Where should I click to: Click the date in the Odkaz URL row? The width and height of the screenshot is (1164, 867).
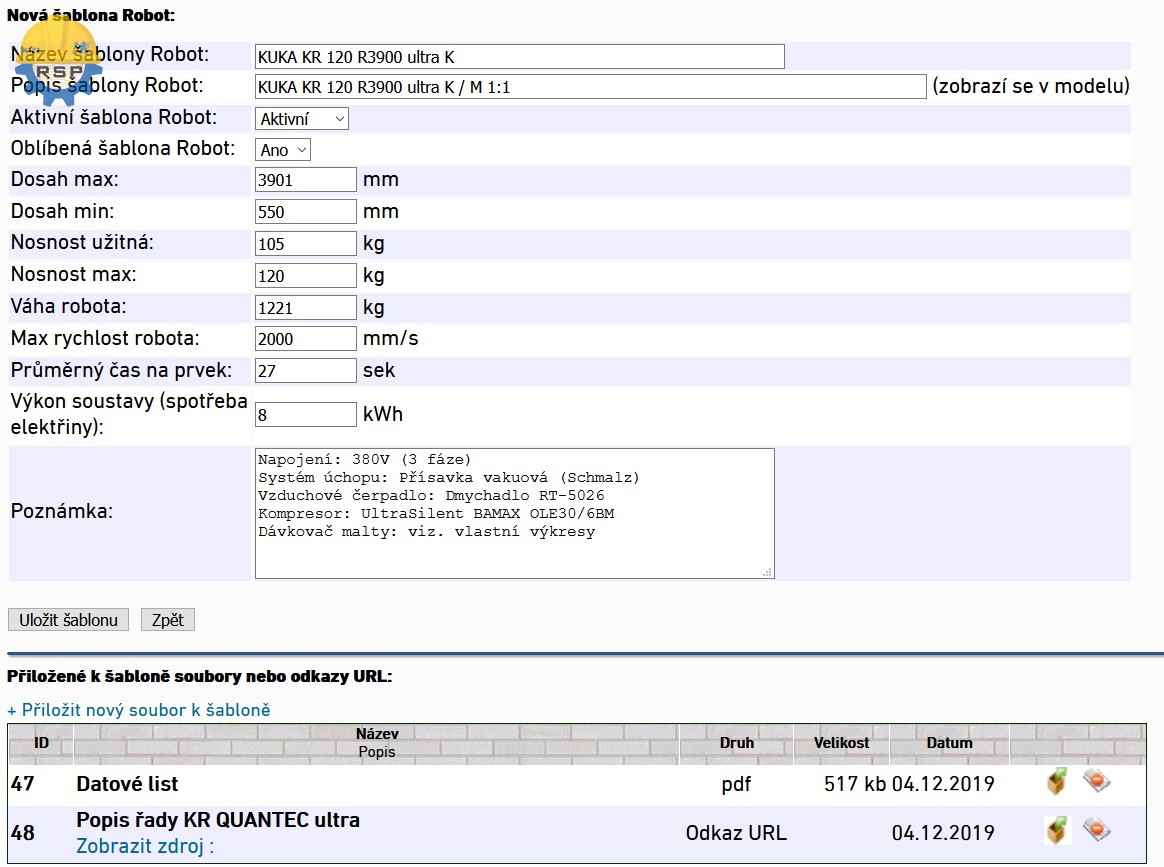click(x=943, y=833)
